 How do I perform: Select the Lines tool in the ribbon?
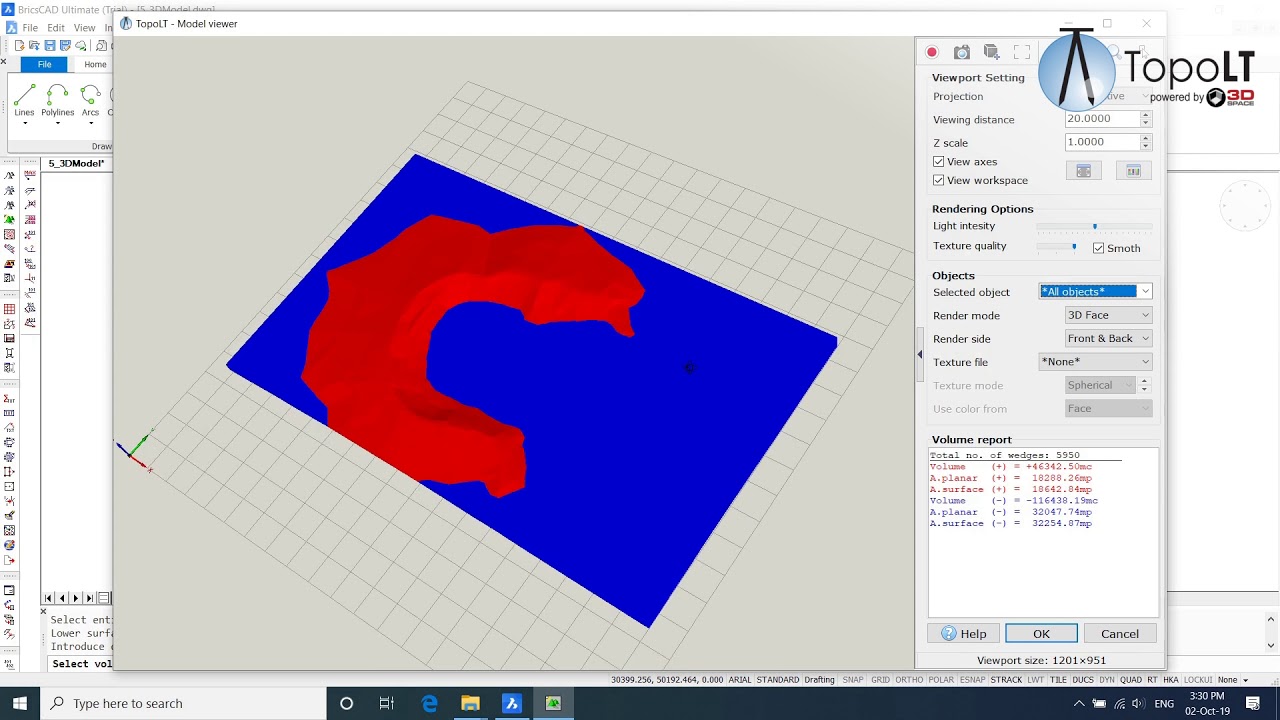pos(24,100)
